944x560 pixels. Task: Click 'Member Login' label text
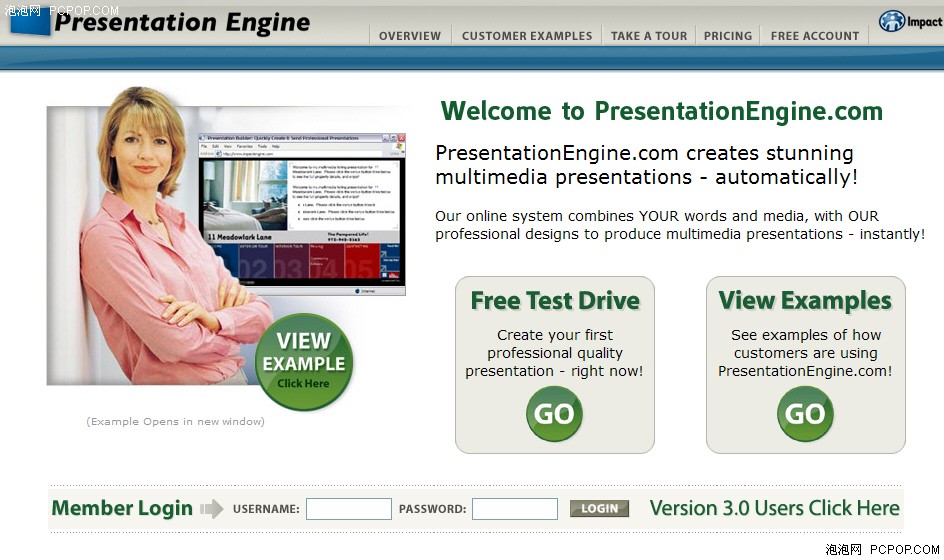[x=122, y=508]
